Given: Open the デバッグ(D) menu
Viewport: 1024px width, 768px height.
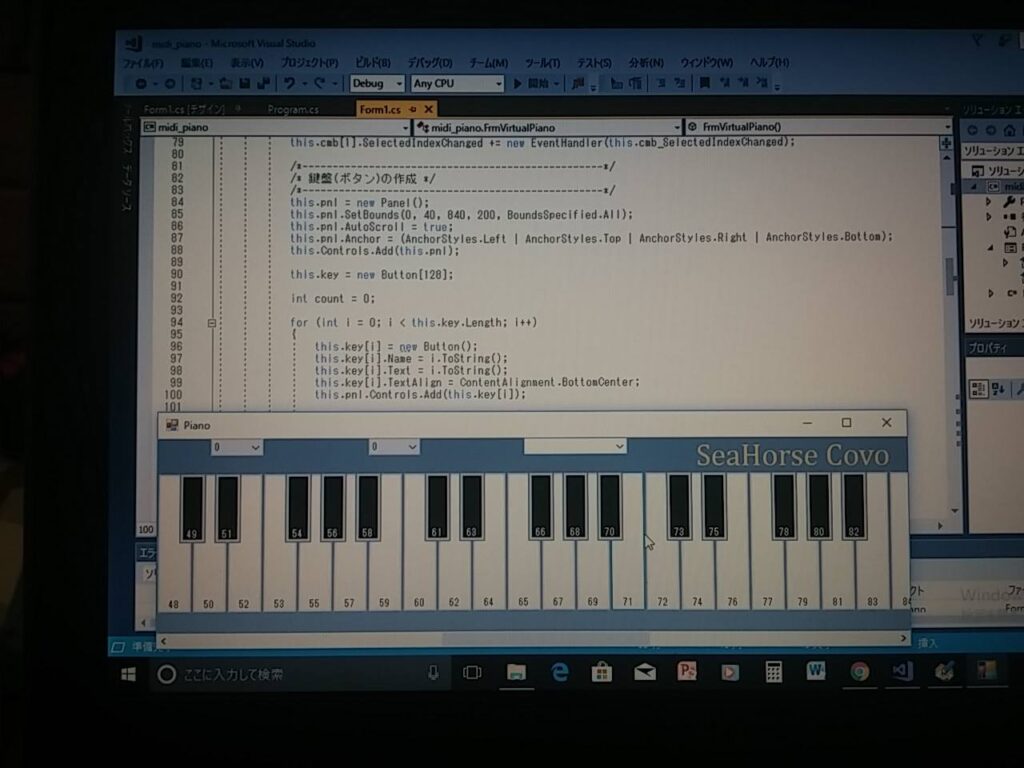Looking at the screenshot, I should tap(430, 63).
